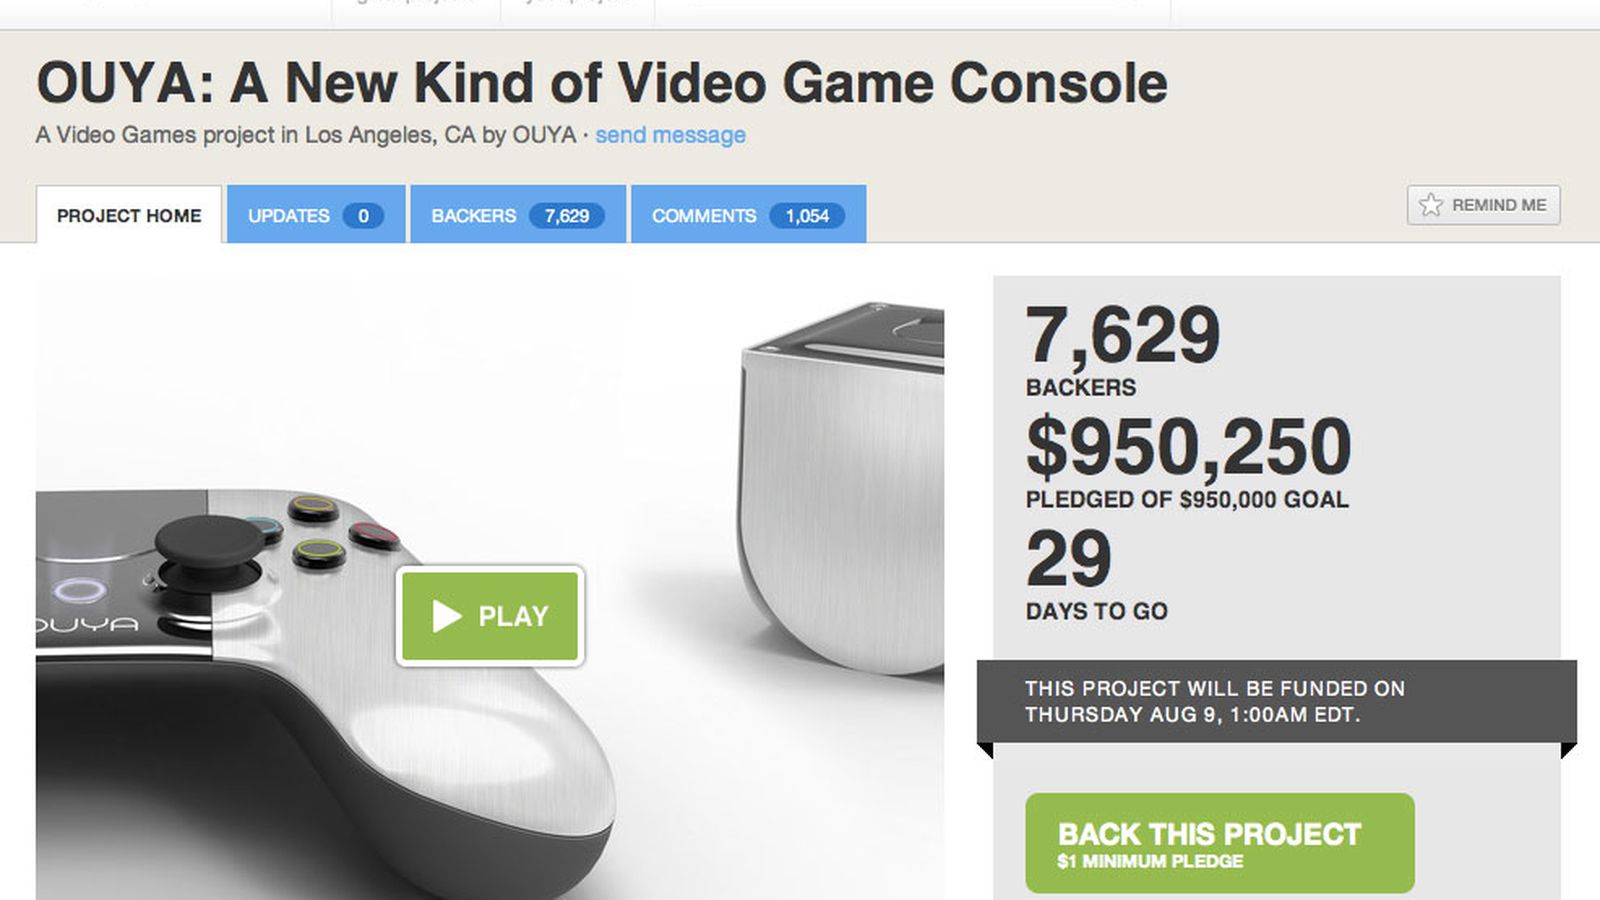This screenshot has height=900, width=1600.
Task: Click the 29 days to go counter
Action: pyautogui.click(x=1068, y=558)
